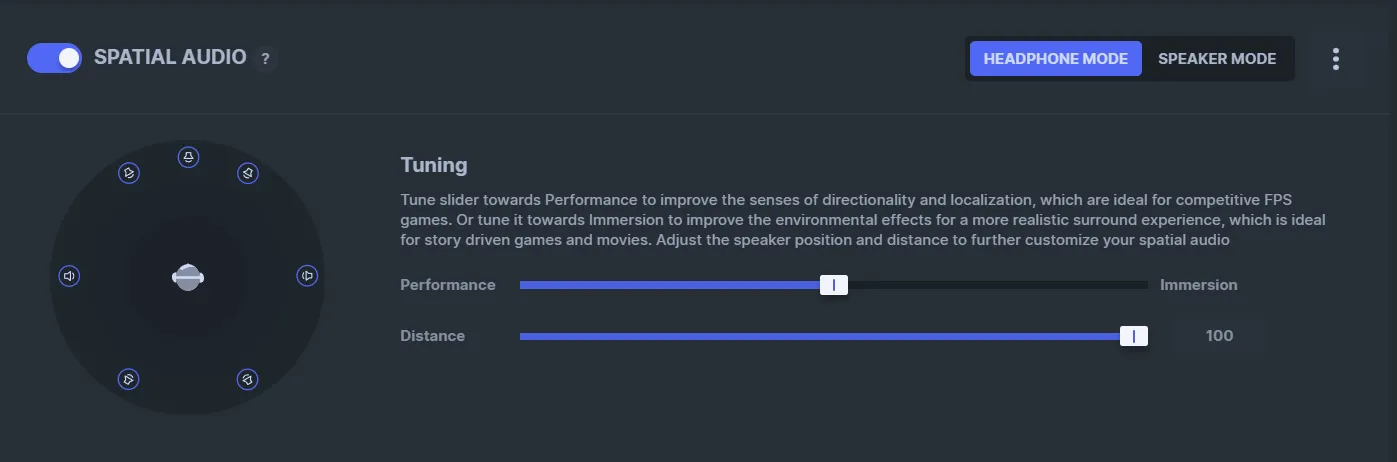1397x462 pixels.
Task: Click the Distance slider handle
Action: click(1133, 336)
